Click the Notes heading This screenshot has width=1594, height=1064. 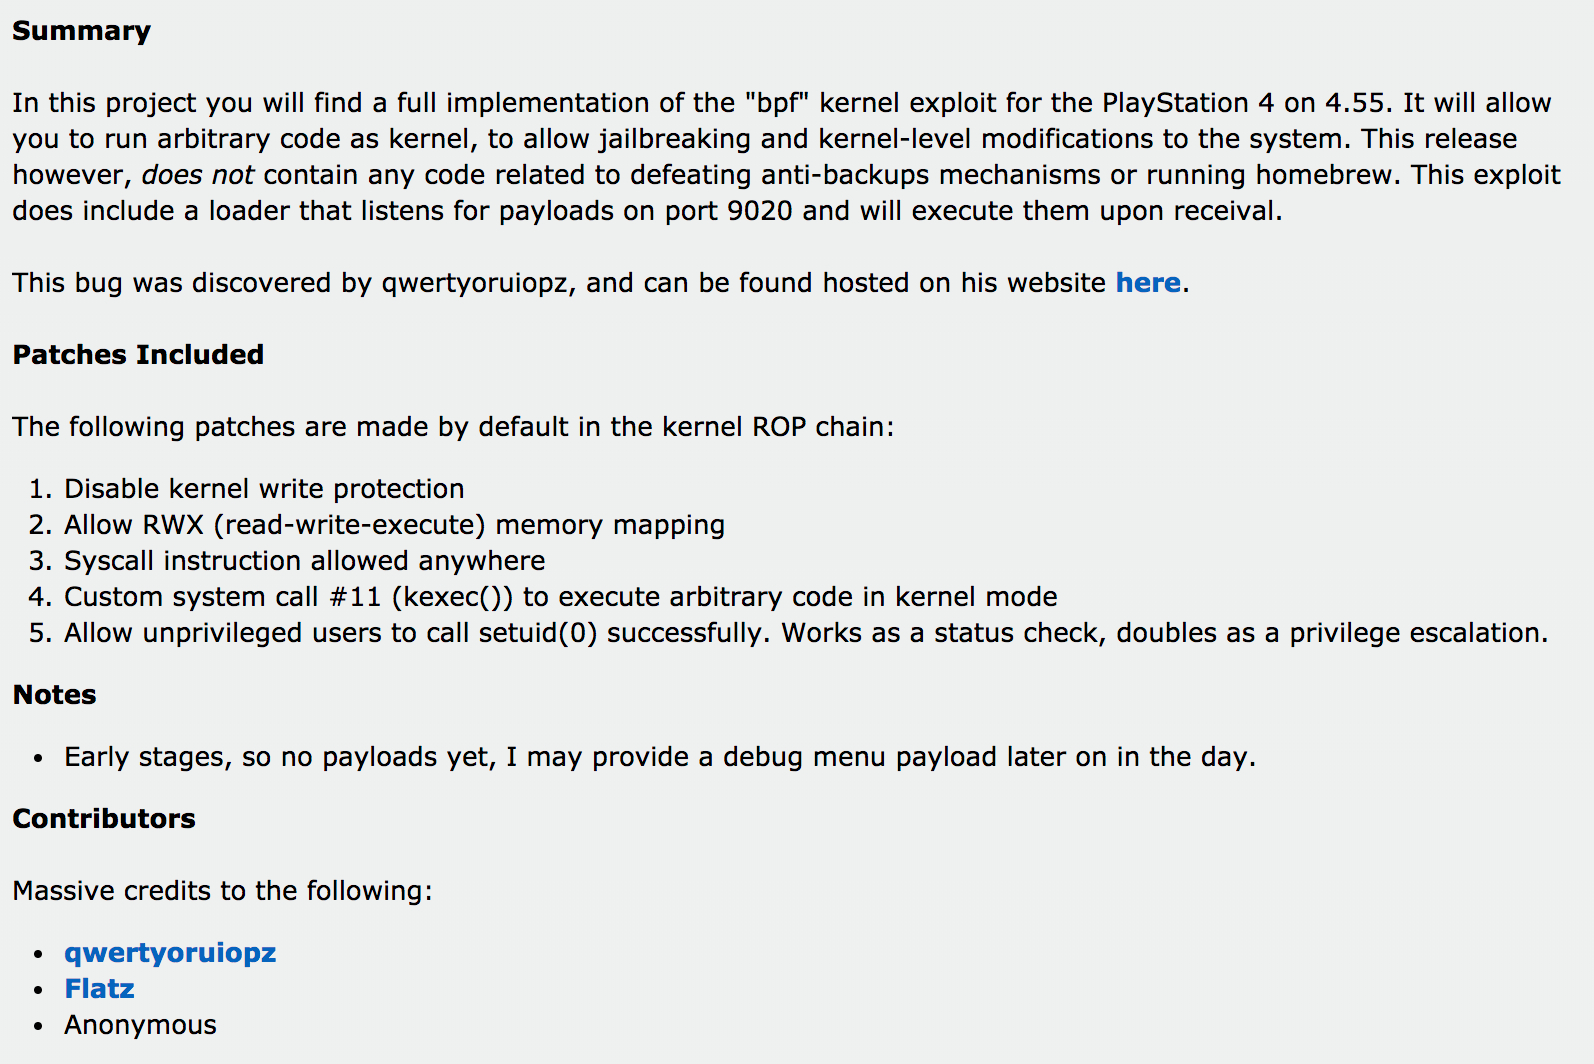tap(55, 695)
